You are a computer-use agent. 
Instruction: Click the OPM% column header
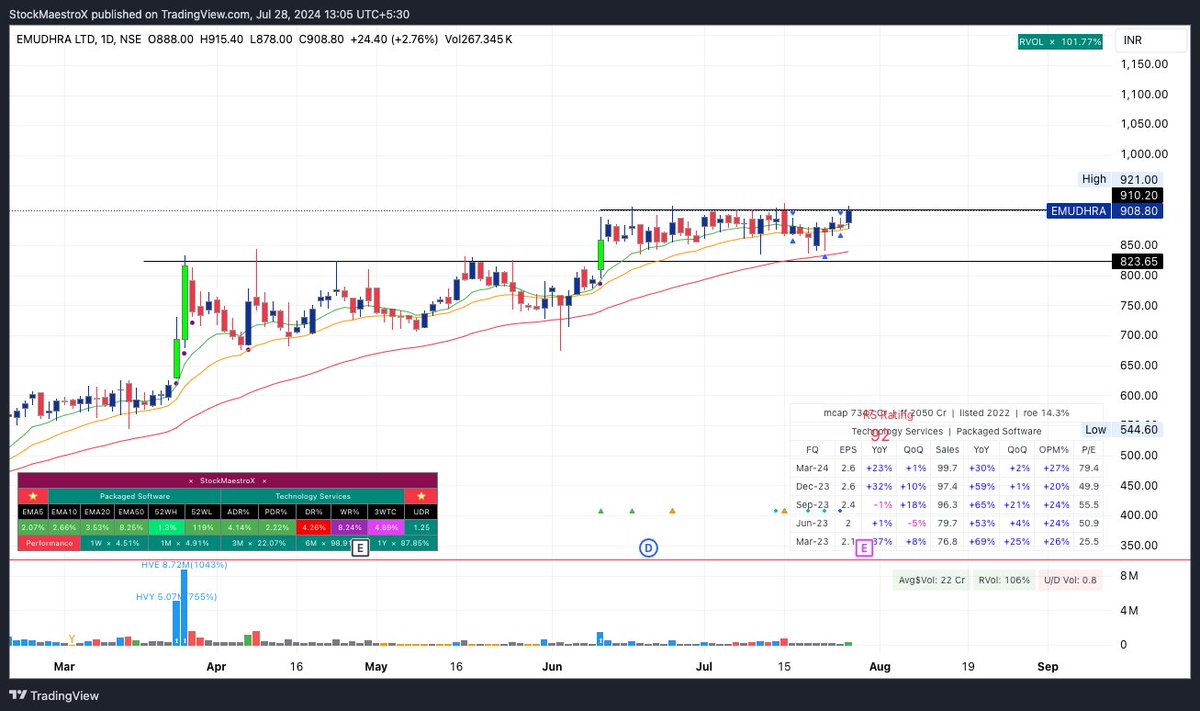point(1053,450)
